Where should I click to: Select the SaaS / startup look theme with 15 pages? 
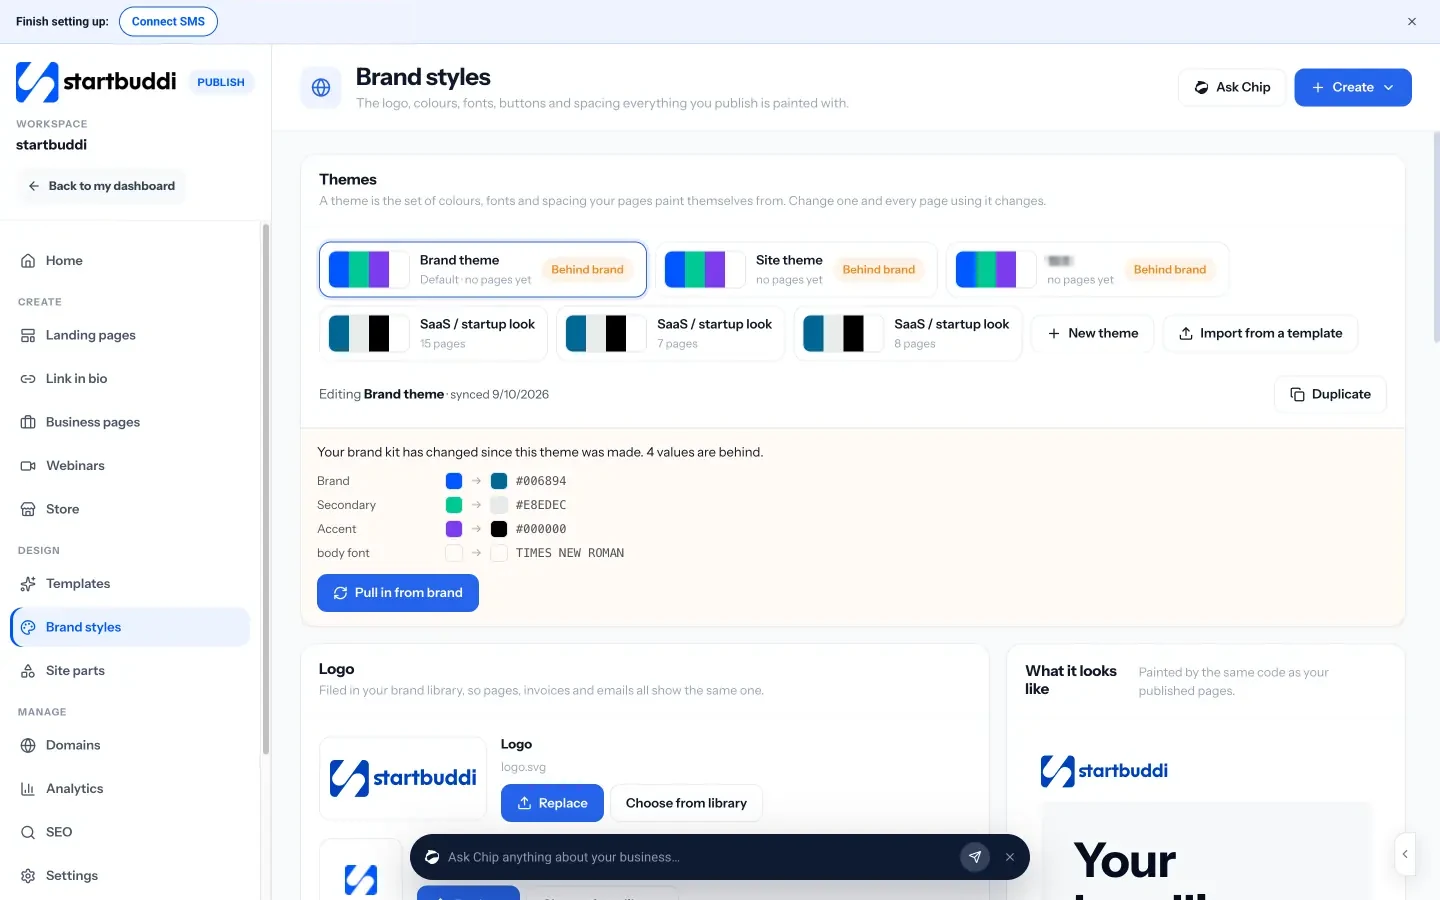tap(433, 333)
